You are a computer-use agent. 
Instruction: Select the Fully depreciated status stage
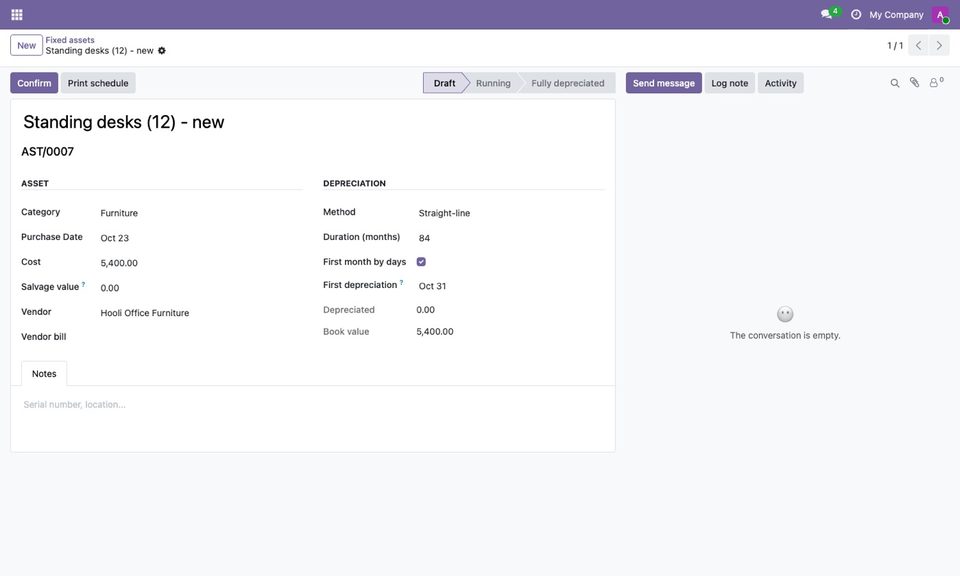568,83
